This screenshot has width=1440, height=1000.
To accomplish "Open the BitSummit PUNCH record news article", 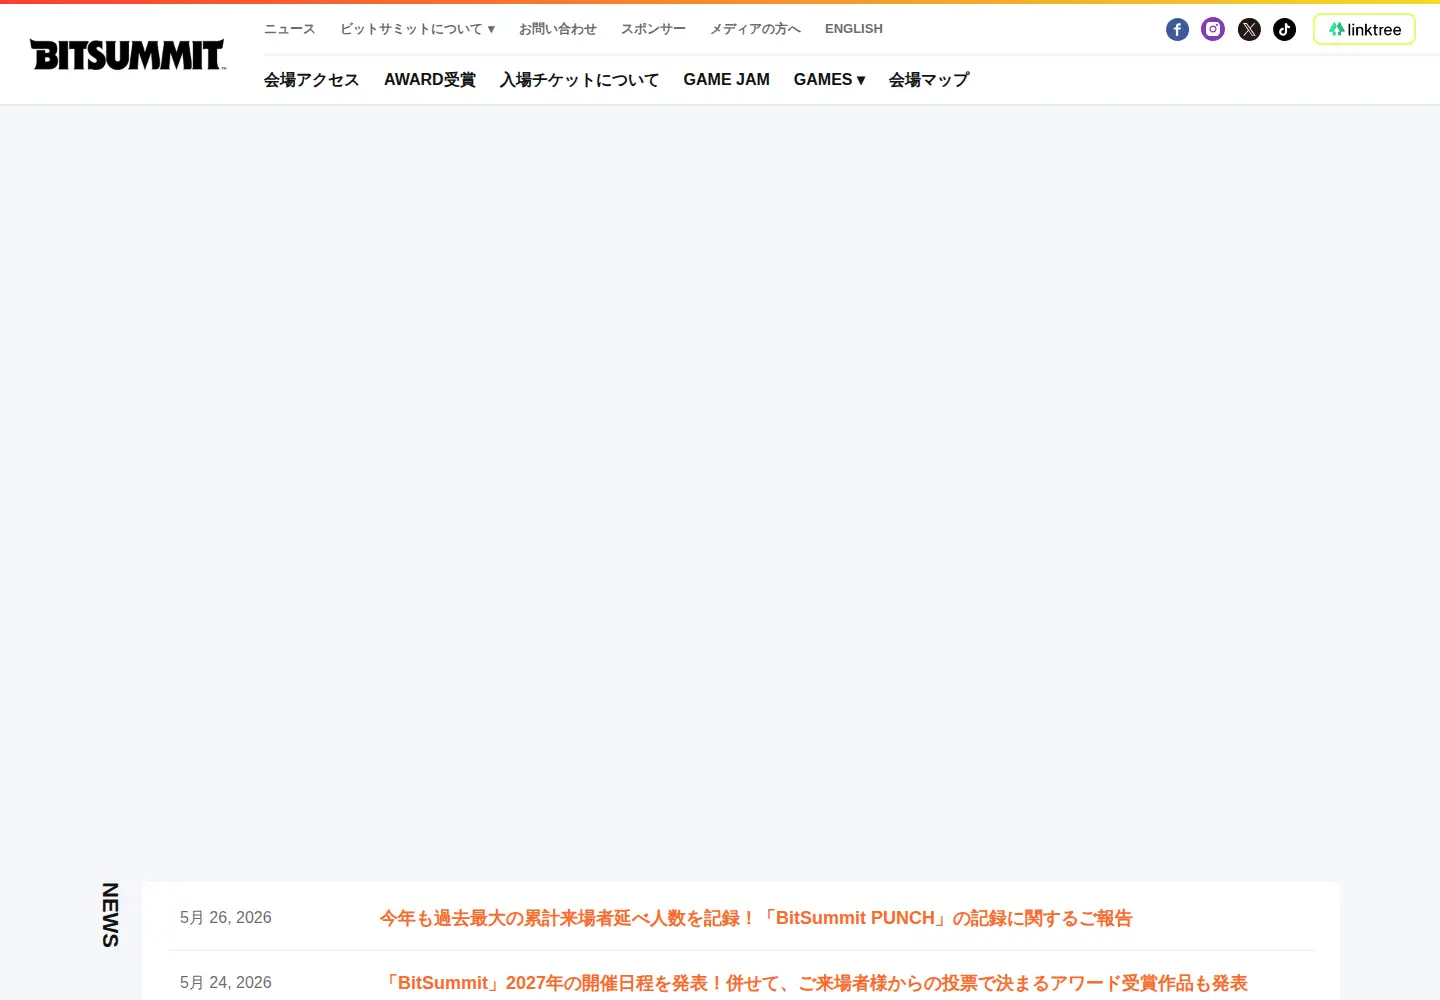I will 756,918.
